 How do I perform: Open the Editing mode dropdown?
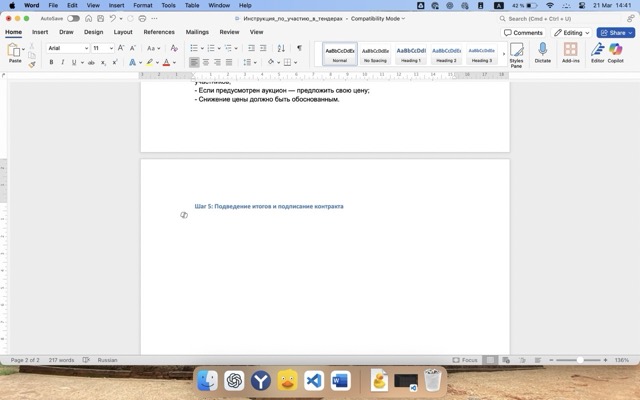point(571,32)
